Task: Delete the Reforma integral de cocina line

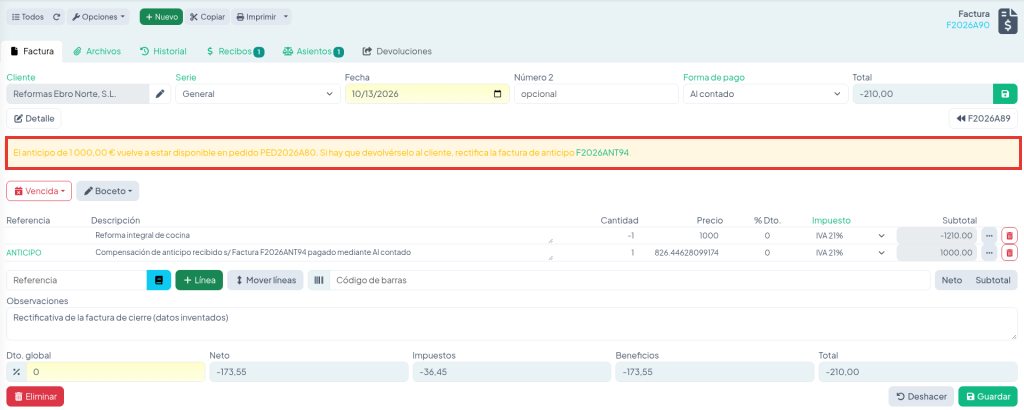Action: point(1009,235)
